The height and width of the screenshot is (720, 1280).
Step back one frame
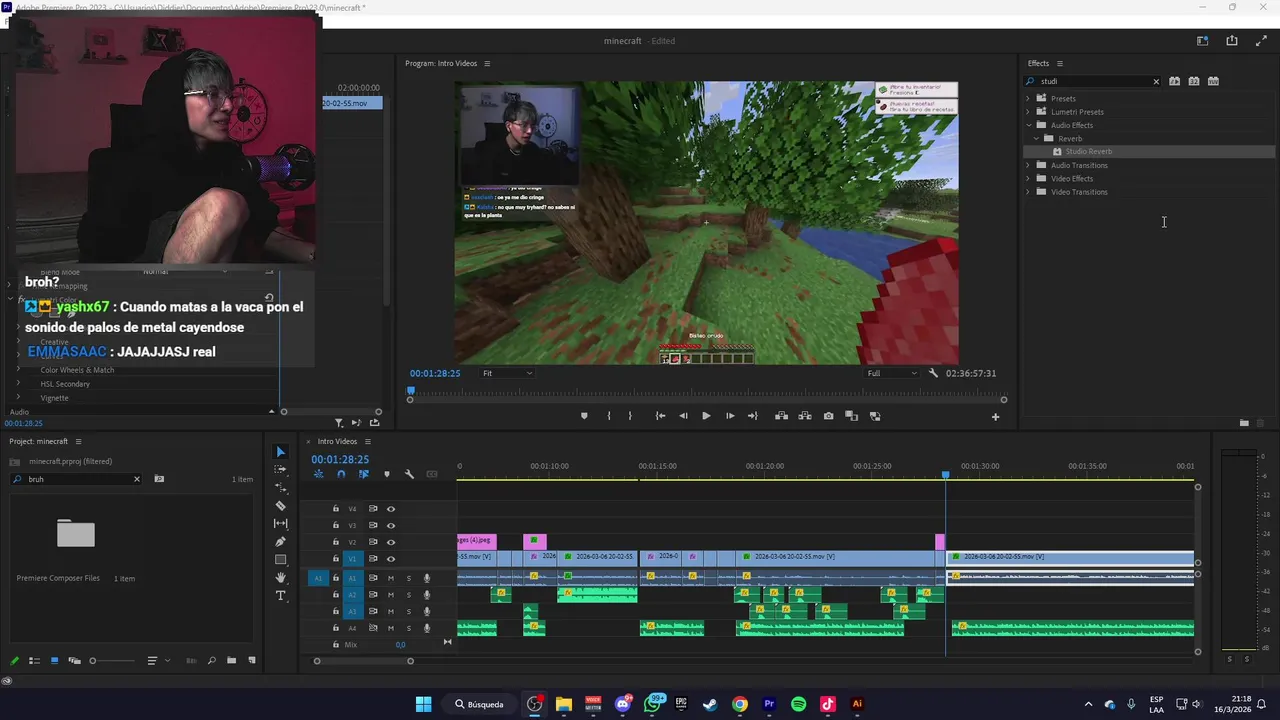[683, 416]
